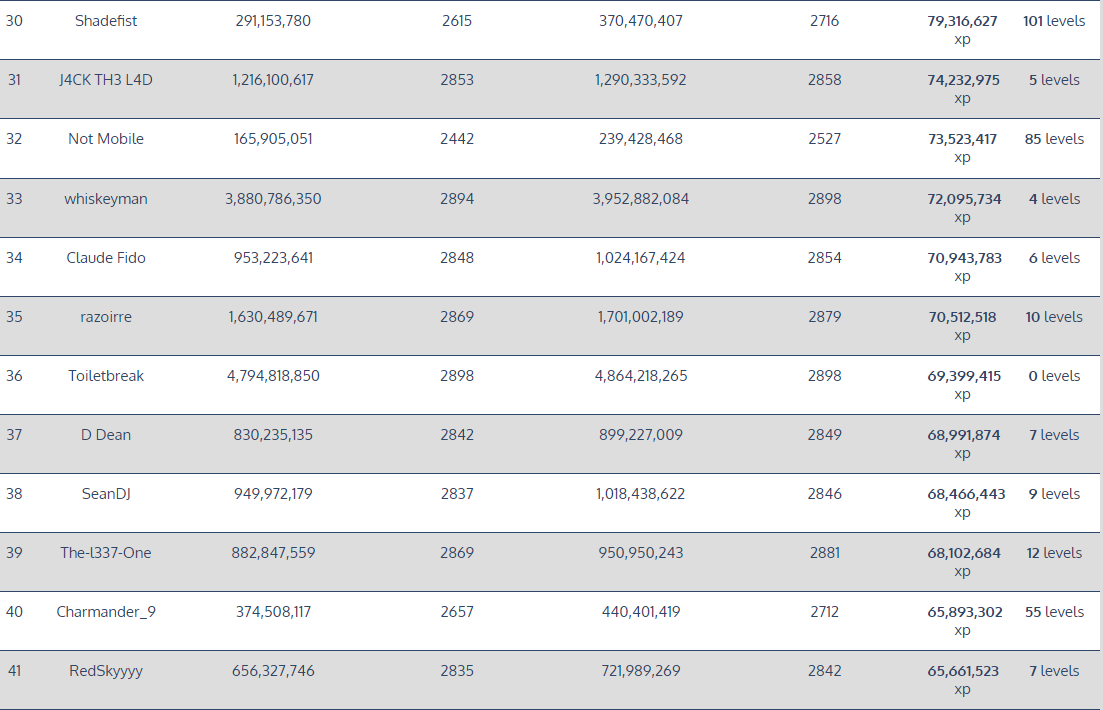Screen dimensions: 1103x710
Task: Open Toiletbreak's player page
Action: pyautogui.click(x=106, y=376)
